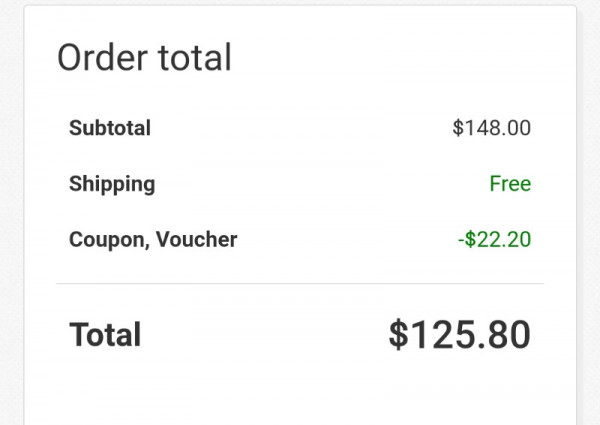Click the $125.80 total amount
This screenshot has height=425, width=600.
tap(460, 335)
